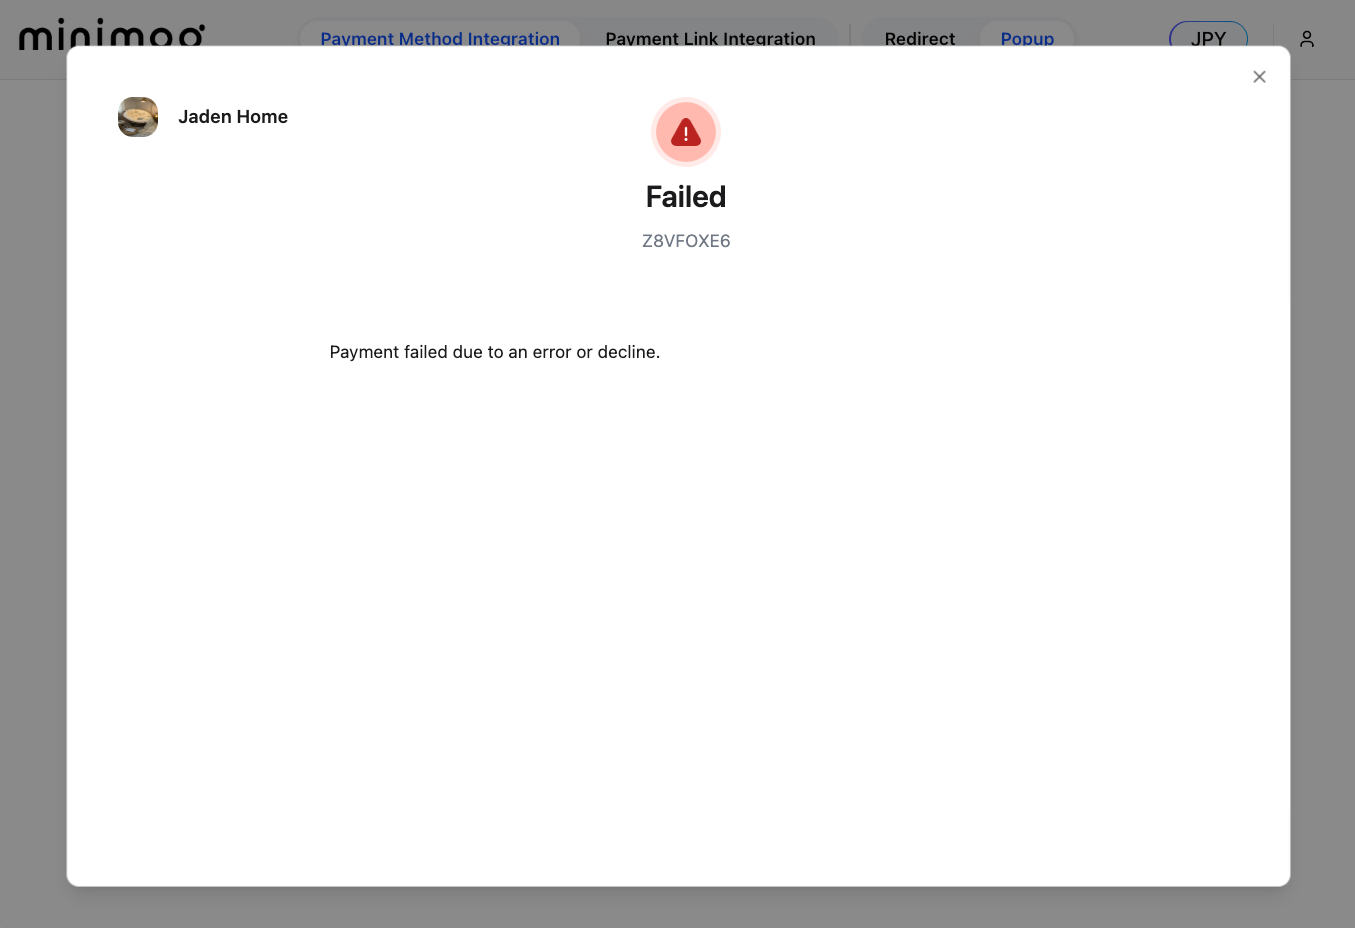This screenshot has height=928, width=1355.
Task: Switch to Payment Method Integration tab
Action: pyautogui.click(x=440, y=38)
